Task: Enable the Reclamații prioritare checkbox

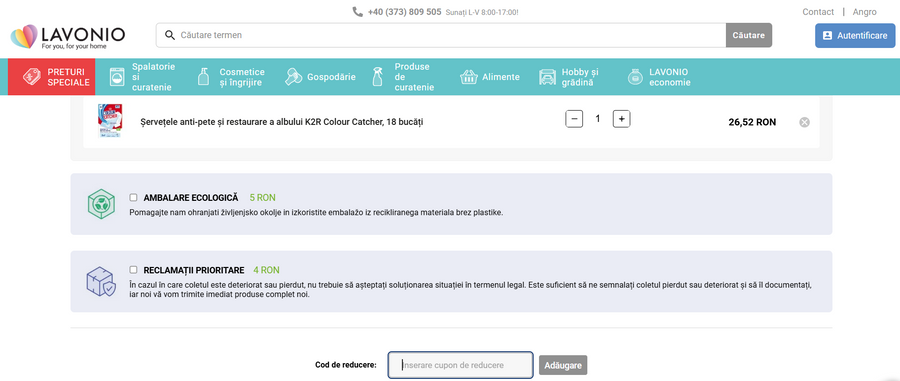Action: click(133, 270)
